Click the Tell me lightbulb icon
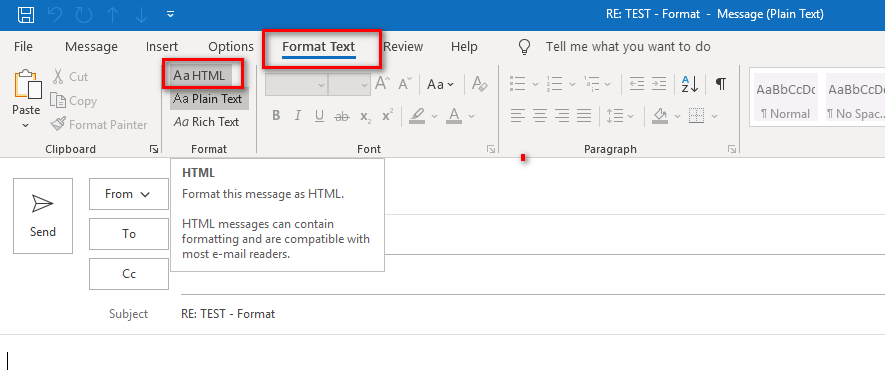 [525, 47]
